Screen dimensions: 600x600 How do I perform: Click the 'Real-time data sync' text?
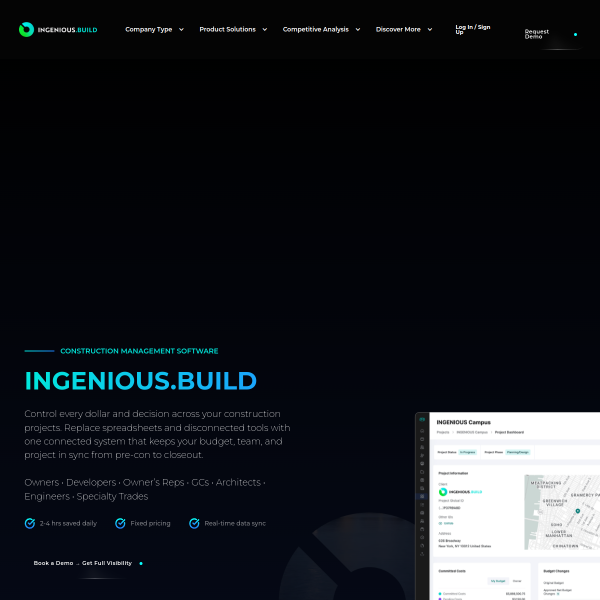click(235, 523)
